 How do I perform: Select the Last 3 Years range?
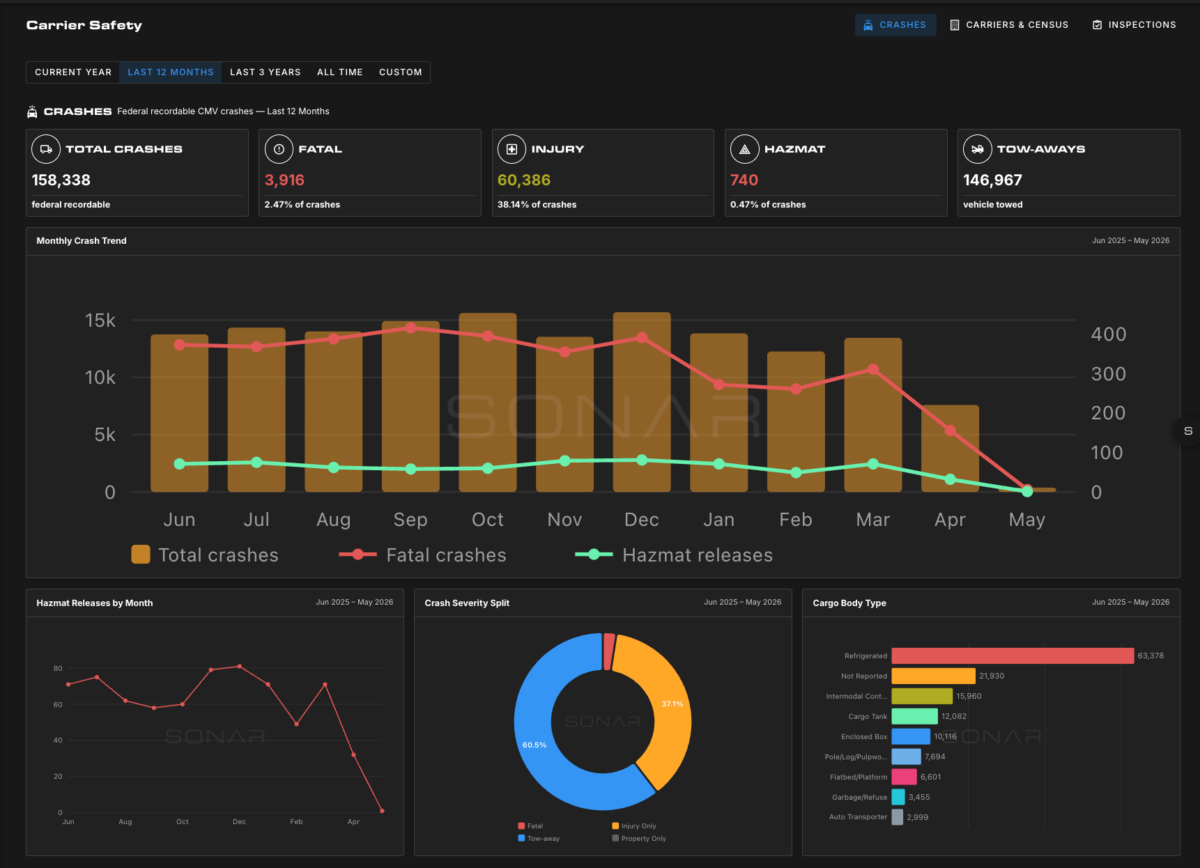pyautogui.click(x=265, y=72)
